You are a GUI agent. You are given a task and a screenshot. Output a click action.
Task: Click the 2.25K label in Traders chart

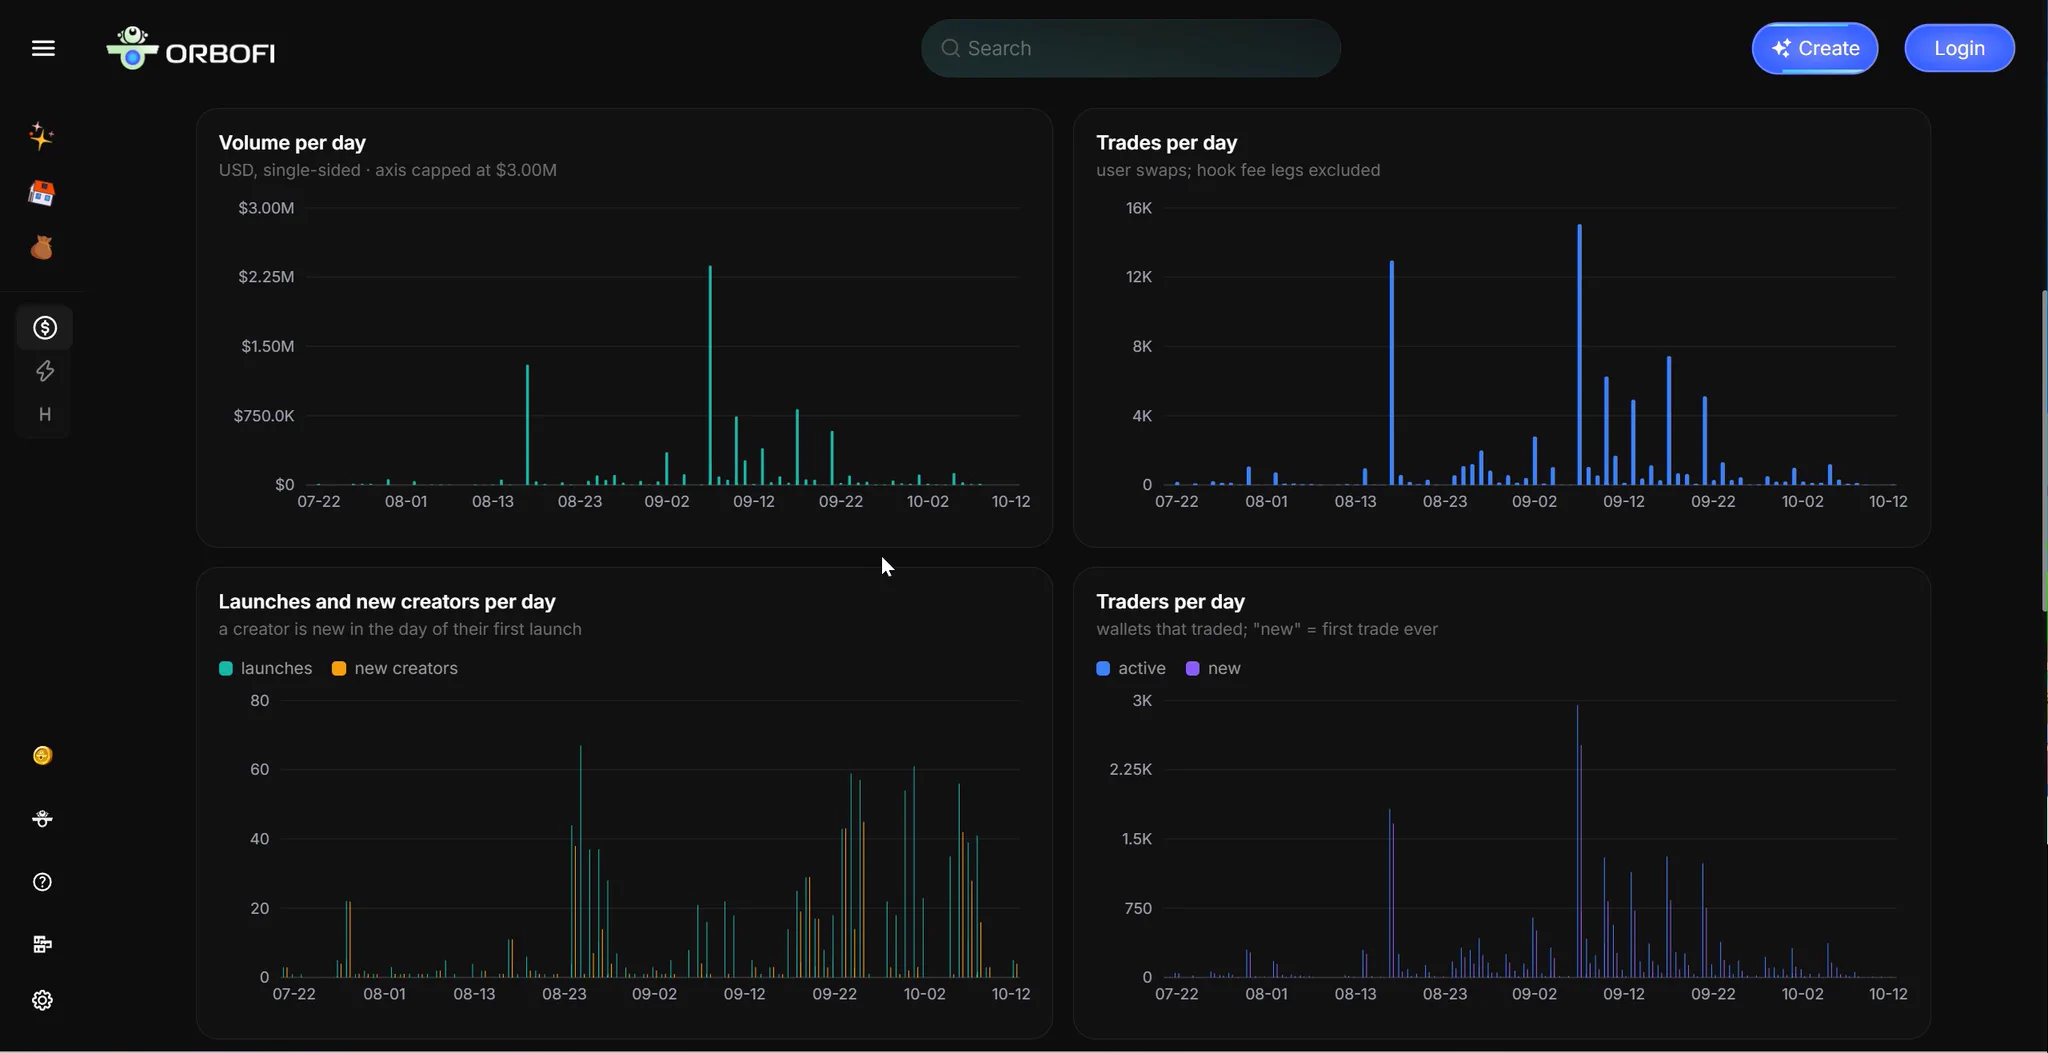click(x=1131, y=769)
